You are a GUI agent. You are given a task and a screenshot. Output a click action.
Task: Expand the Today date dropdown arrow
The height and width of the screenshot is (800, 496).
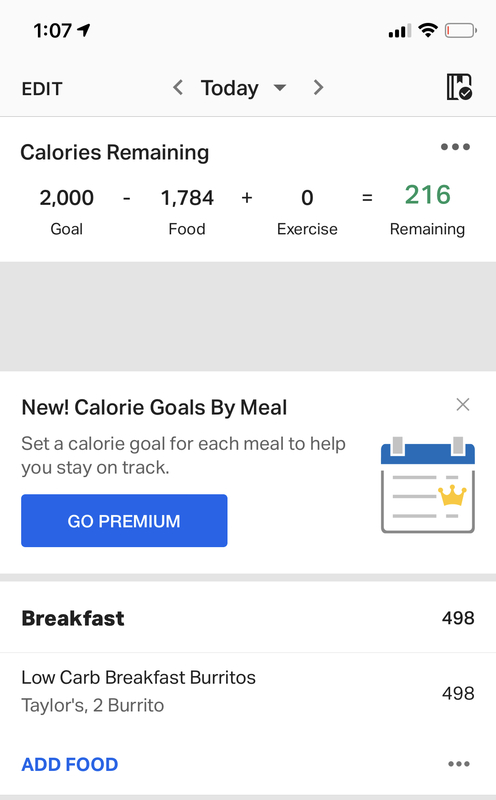280,88
